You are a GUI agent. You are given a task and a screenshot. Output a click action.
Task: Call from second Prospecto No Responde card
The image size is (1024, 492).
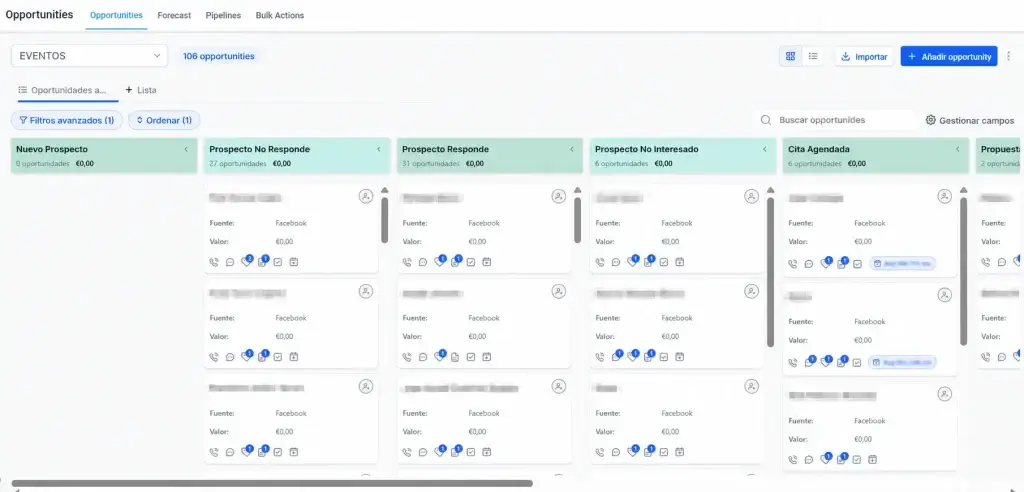point(214,357)
